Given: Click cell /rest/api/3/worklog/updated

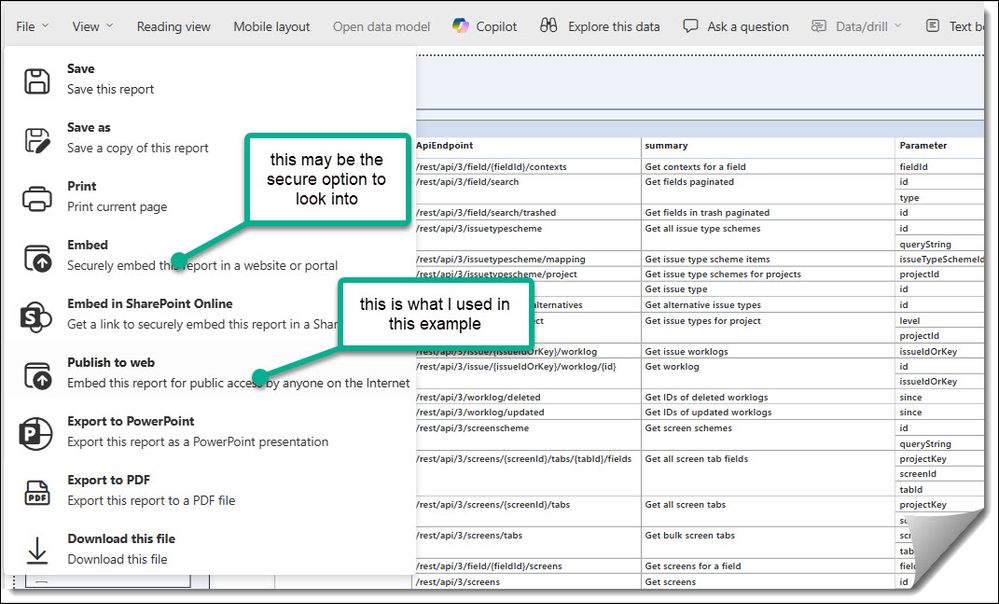Looking at the screenshot, I should pyautogui.click(x=528, y=412).
